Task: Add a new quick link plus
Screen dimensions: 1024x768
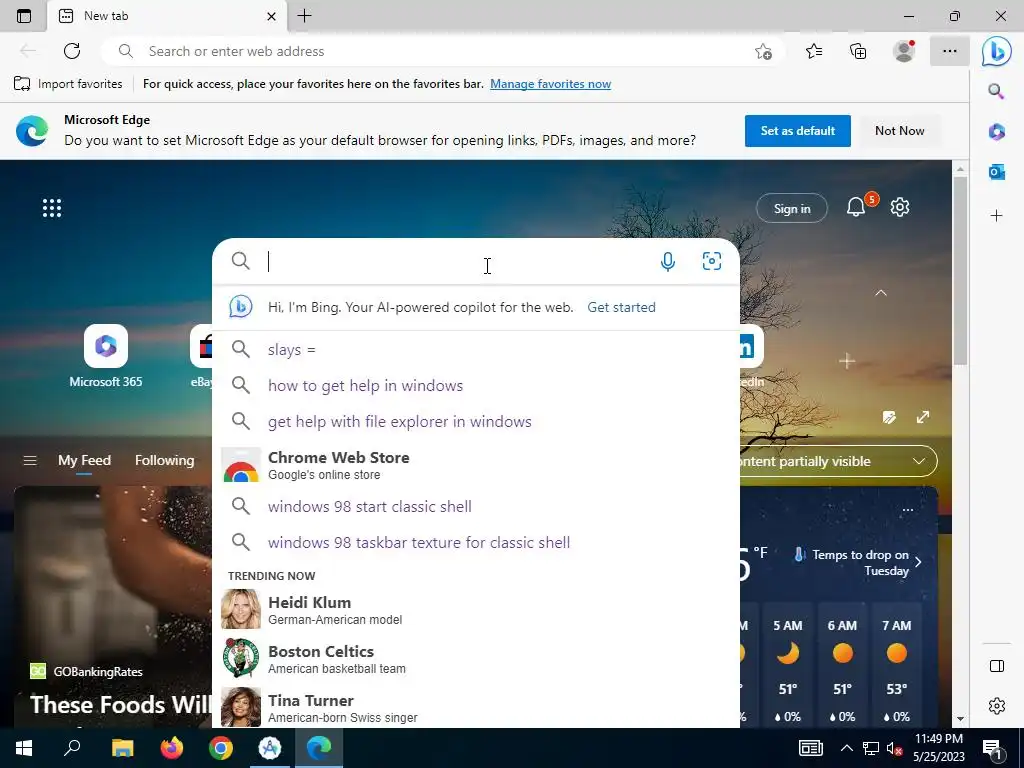Action: click(x=847, y=361)
